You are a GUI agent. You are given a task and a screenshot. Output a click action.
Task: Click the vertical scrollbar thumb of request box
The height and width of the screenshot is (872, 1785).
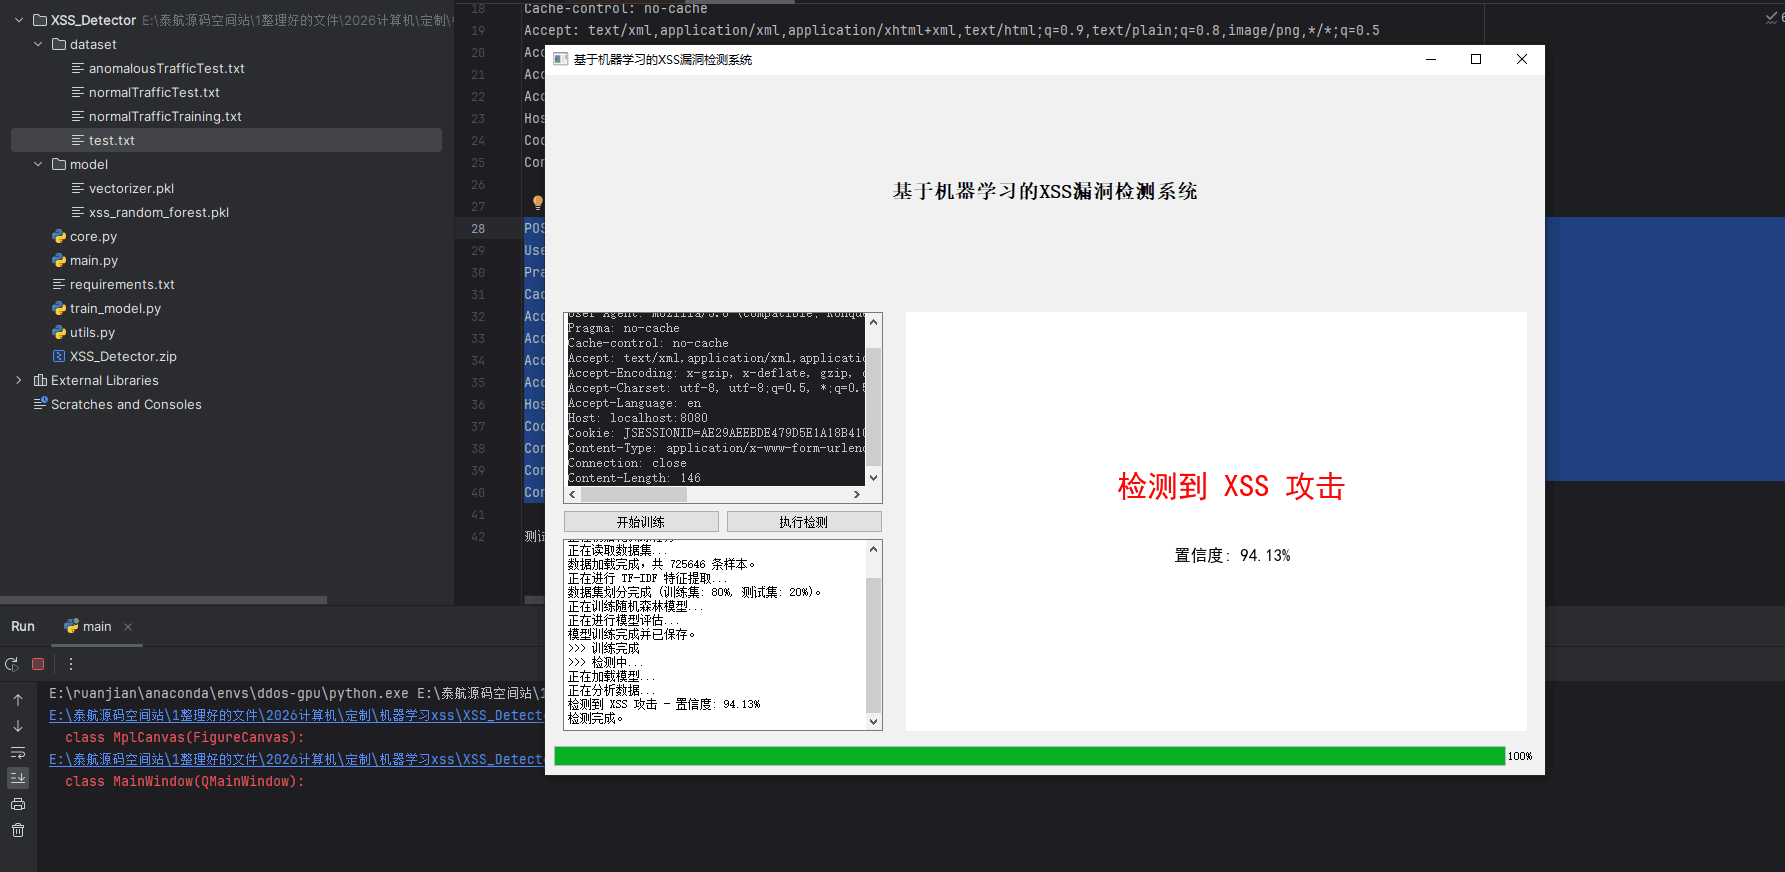(873, 406)
